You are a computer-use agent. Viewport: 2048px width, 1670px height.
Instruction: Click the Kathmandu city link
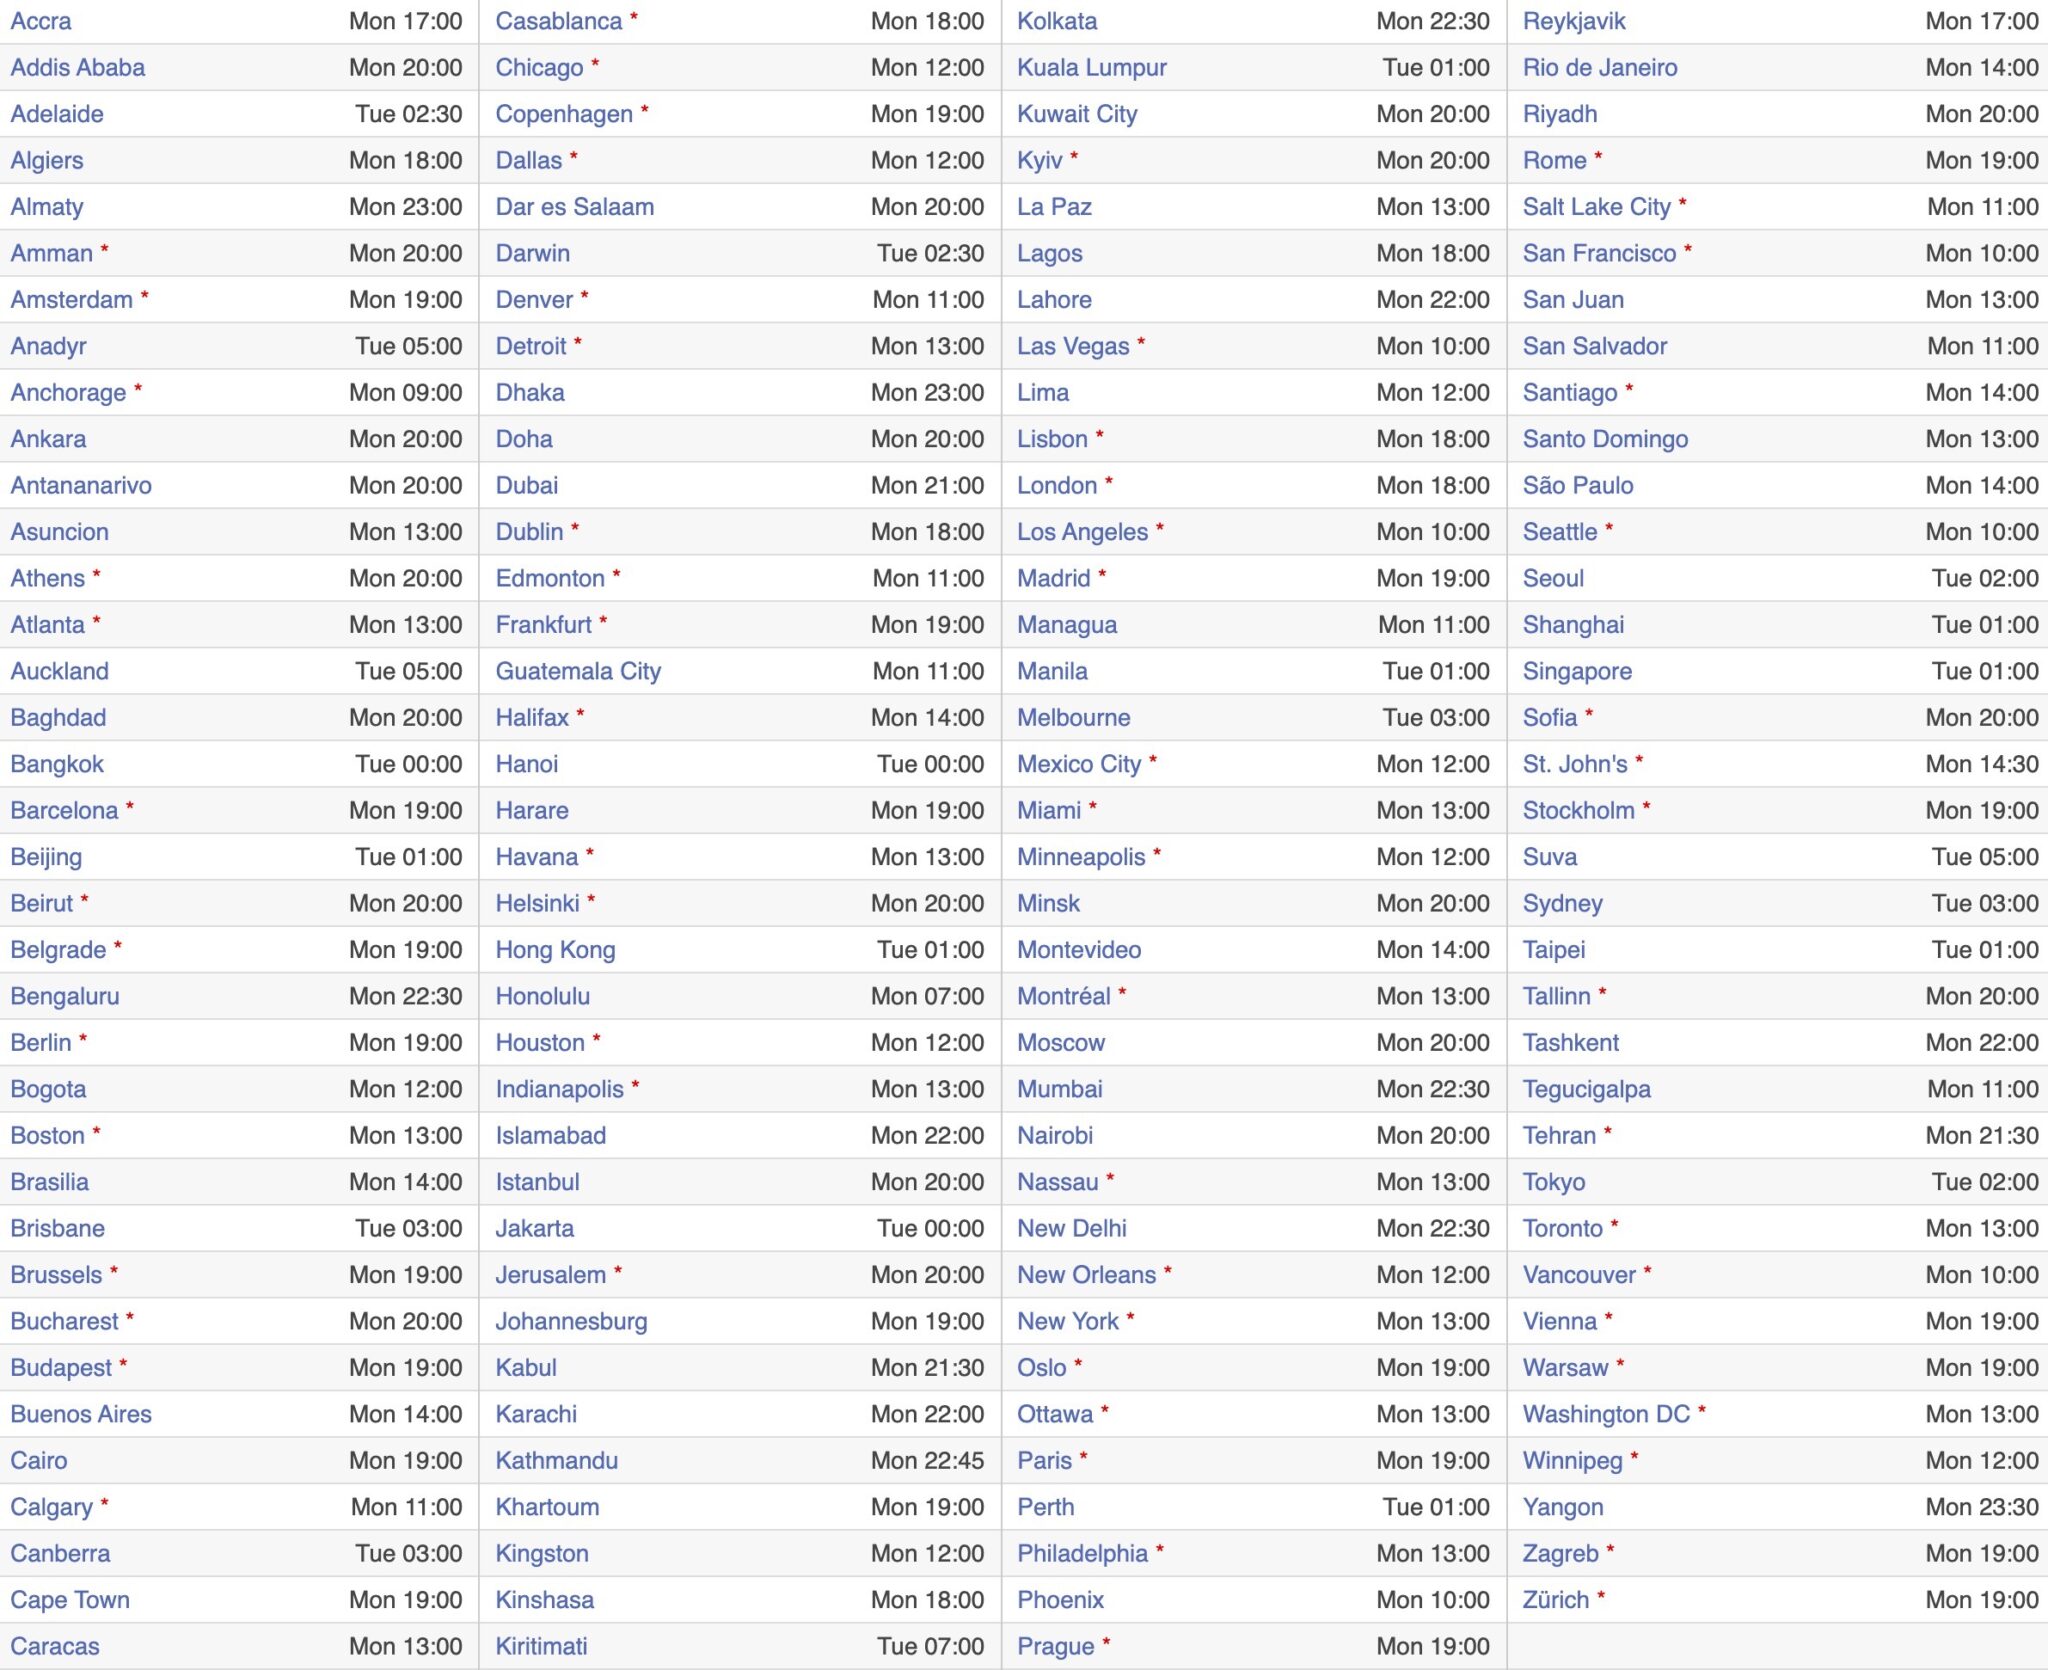pyautogui.click(x=556, y=1461)
